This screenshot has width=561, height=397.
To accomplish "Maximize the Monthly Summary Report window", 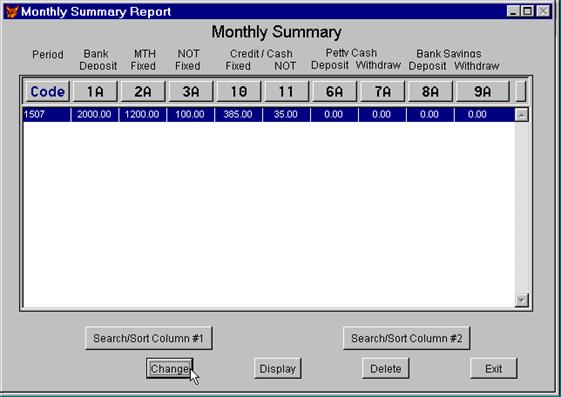I will point(527,11).
